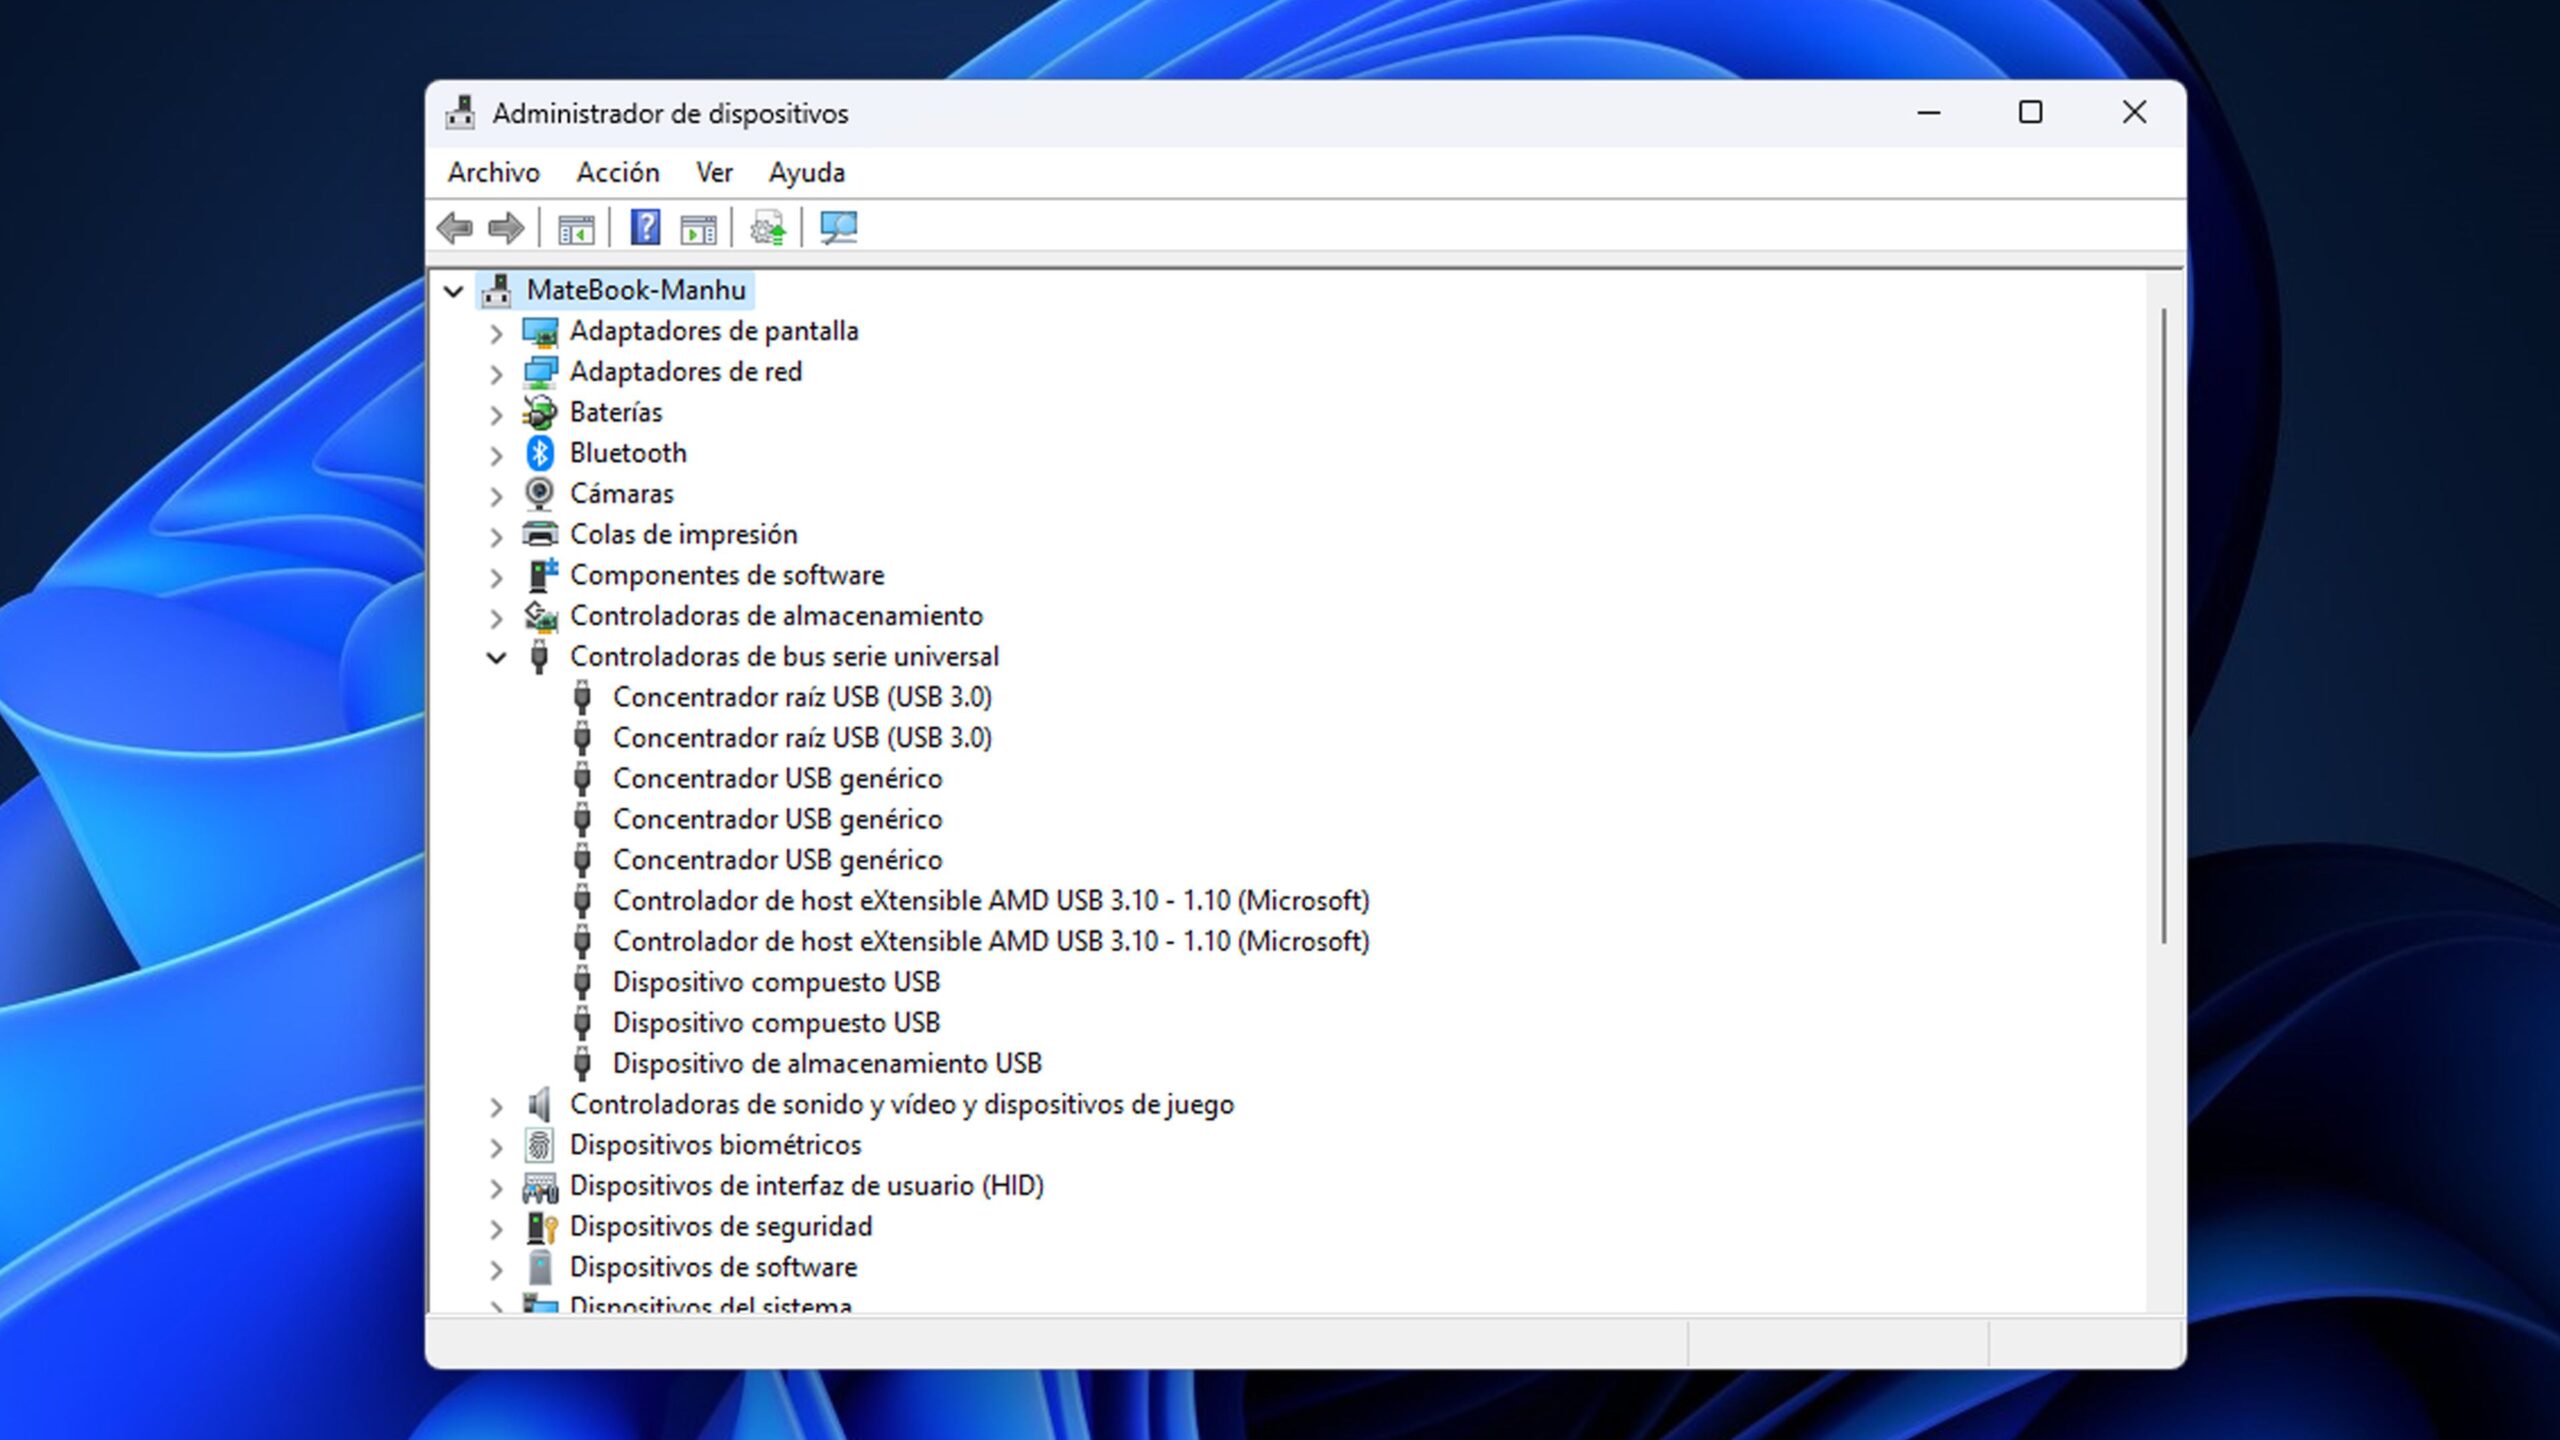2560x1440 pixels.
Task: Expand the Baterías category
Action: pos(496,414)
